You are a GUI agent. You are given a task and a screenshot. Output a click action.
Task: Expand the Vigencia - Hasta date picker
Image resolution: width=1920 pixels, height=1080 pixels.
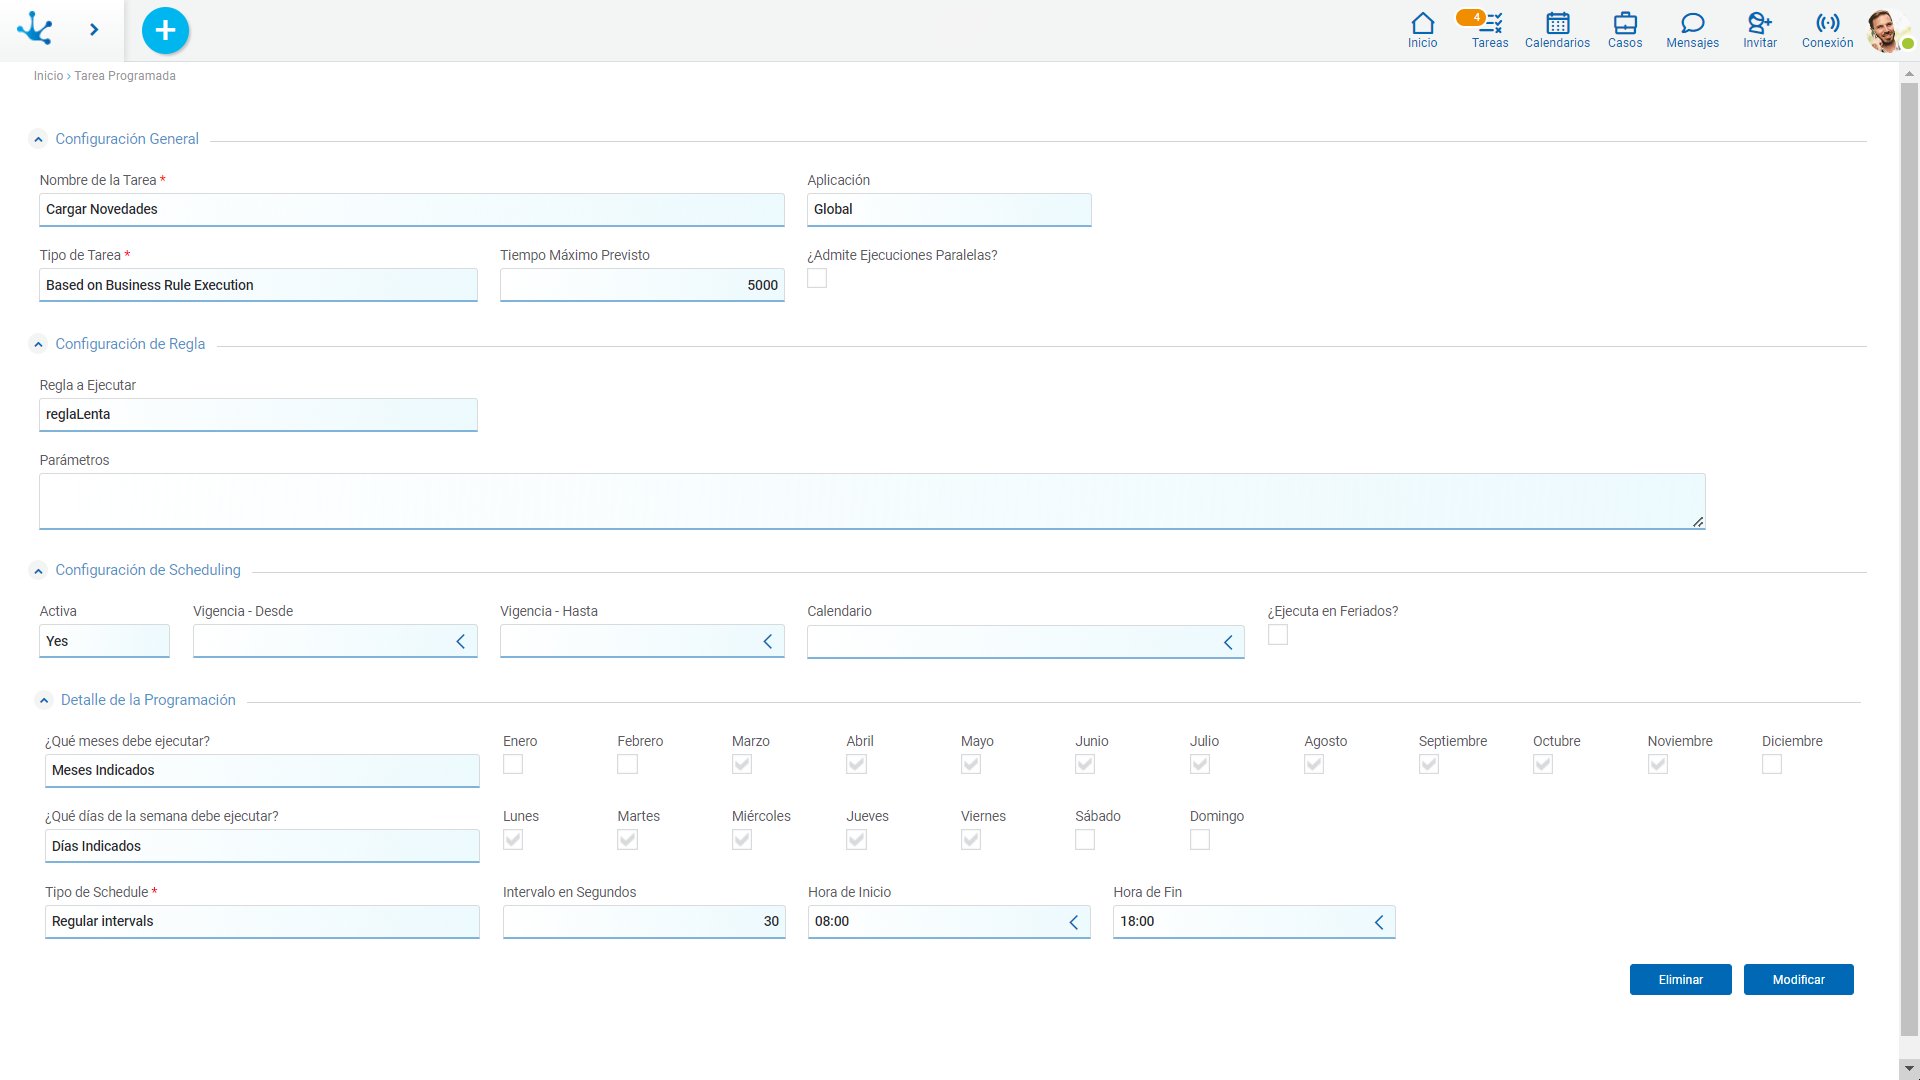[x=769, y=642]
